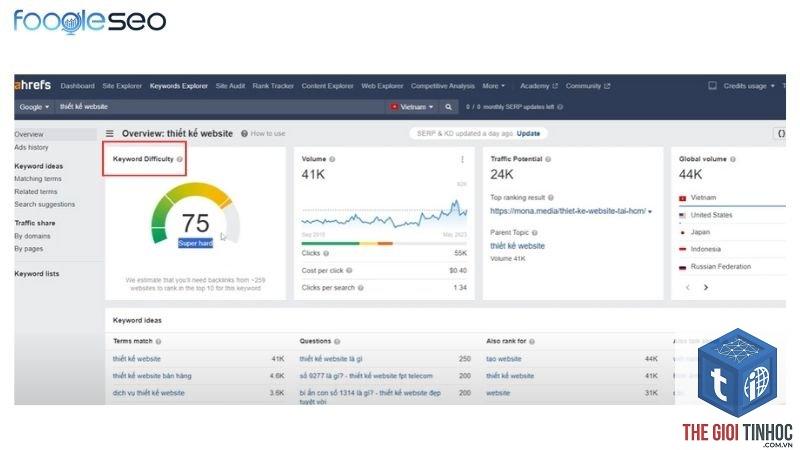Select Matching terms in the sidebar
This screenshot has width=800, height=450.
click(x=38, y=179)
